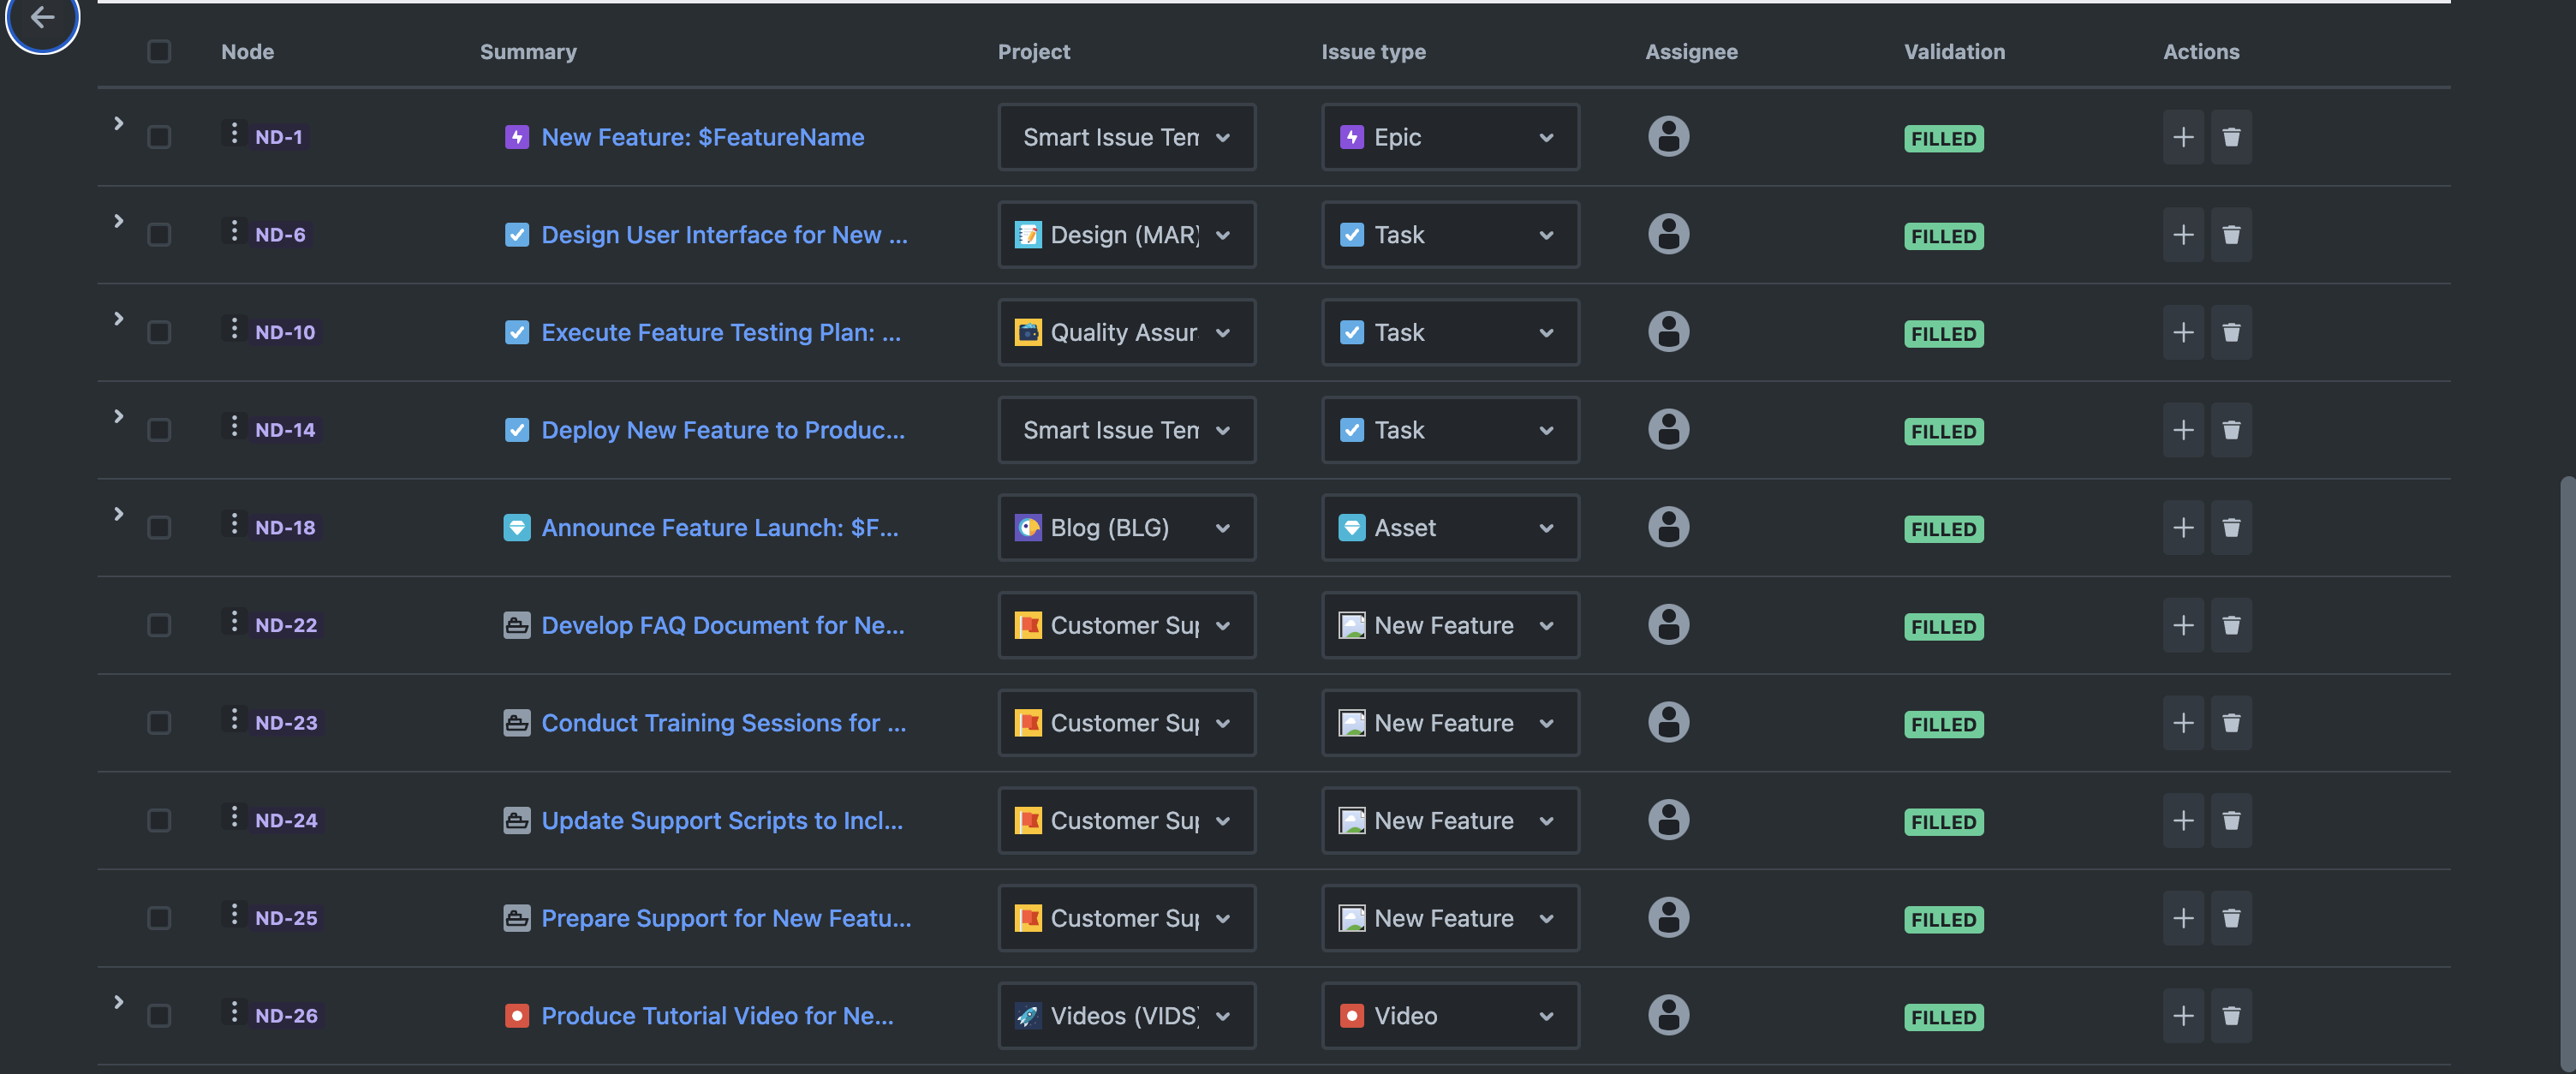Screen dimensions: 2576x1074
Task: Click assignee avatar for ND-14
Action: pos(1668,429)
